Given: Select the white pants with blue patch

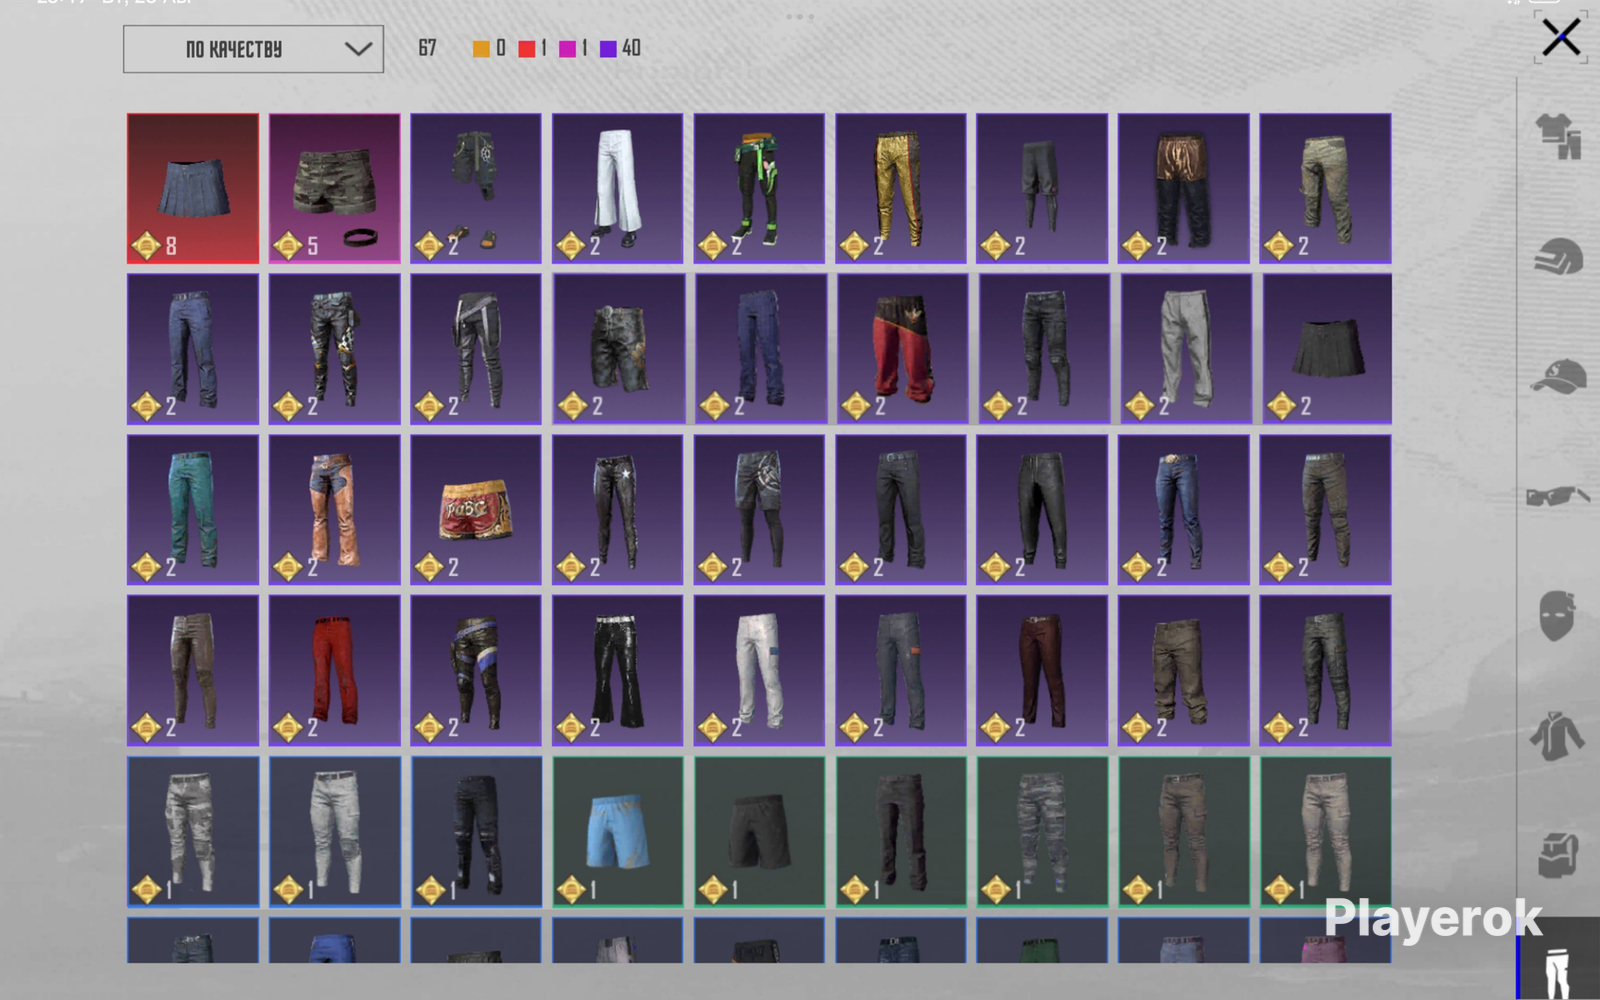Looking at the screenshot, I should 759,670.
